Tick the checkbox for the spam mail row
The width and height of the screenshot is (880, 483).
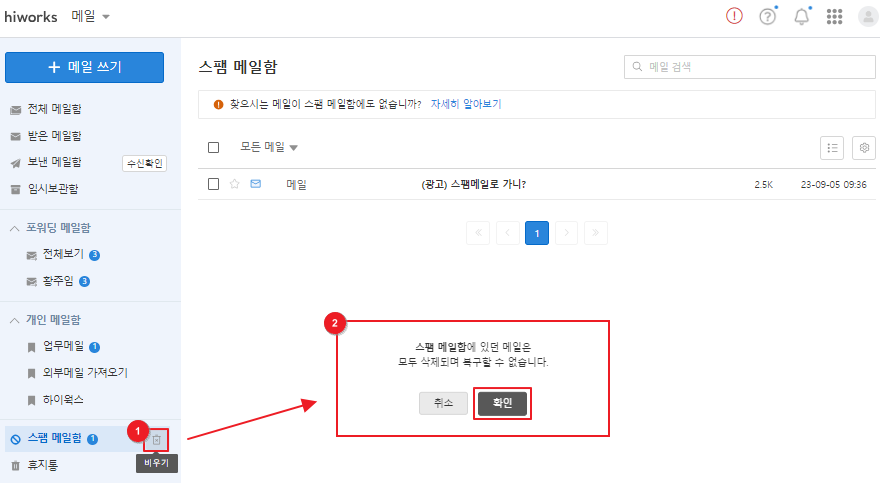click(213, 184)
